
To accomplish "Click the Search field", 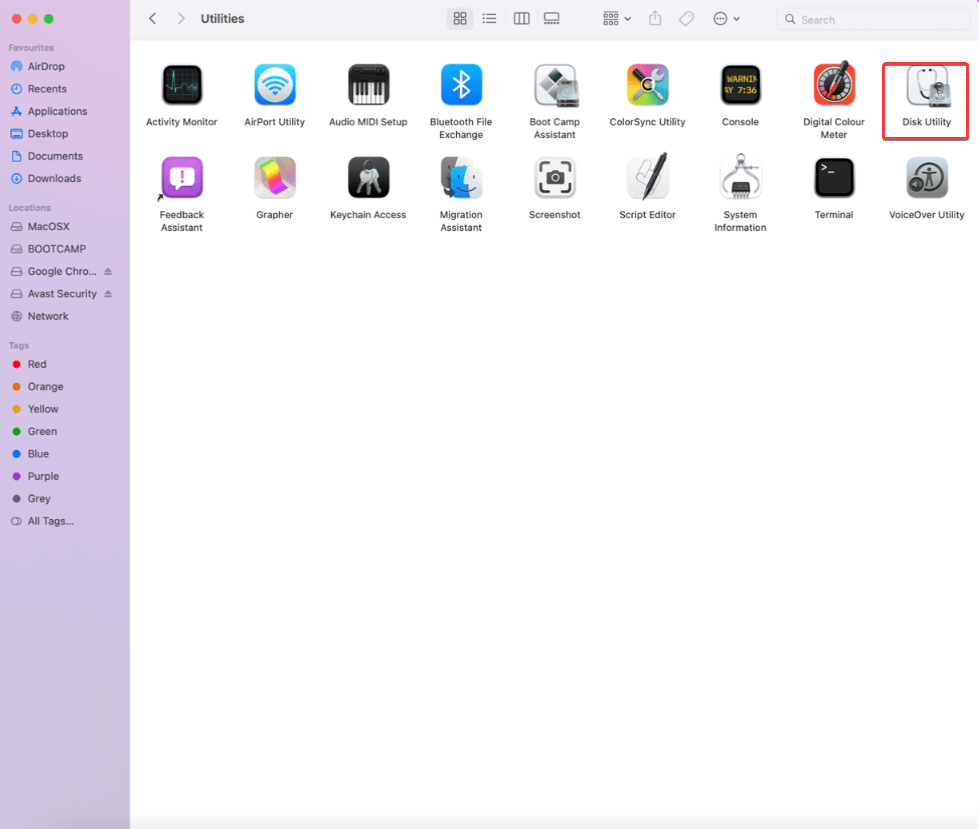I will (873, 19).
